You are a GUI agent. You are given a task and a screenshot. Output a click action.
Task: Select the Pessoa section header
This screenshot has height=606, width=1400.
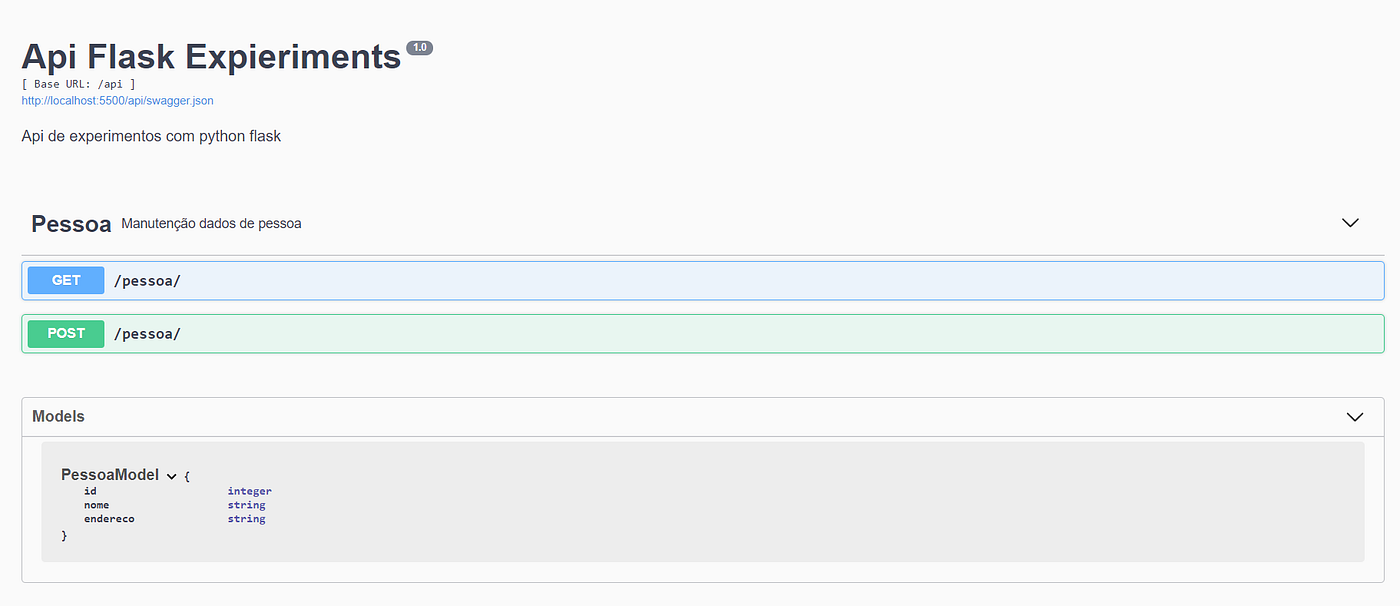pos(70,223)
